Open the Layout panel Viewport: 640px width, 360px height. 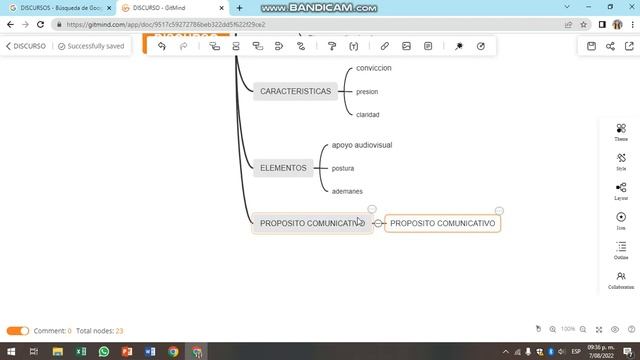[621, 191]
